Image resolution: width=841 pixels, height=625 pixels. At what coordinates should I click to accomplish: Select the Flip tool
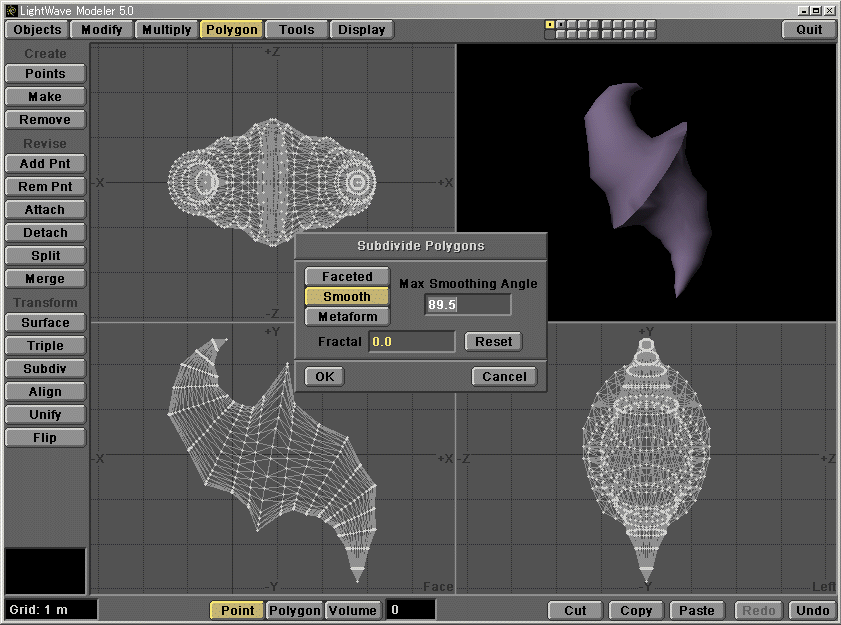coord(44,437)
